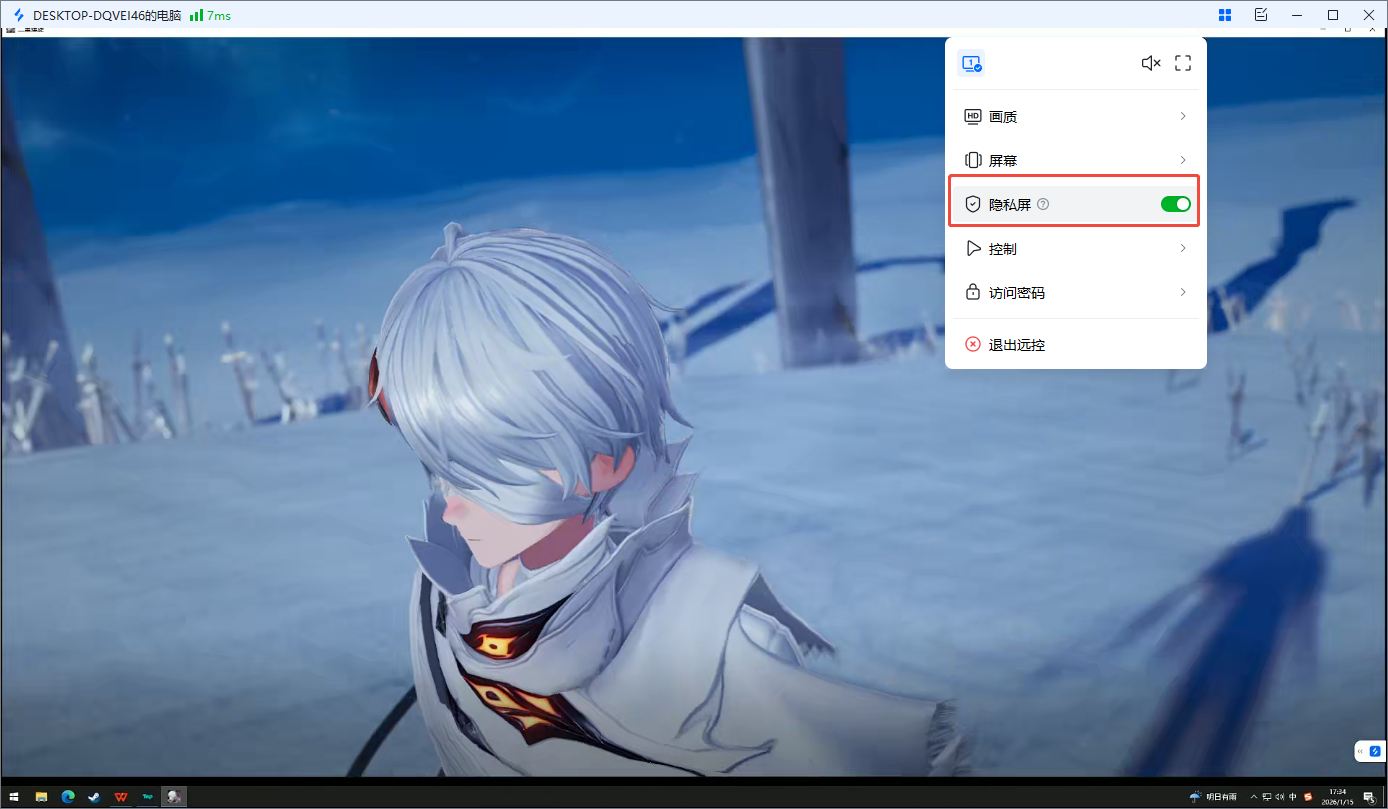Click the collapse arrows floating button at right edge
This screenshot has width=1388, height=809.
[x=1361, y=751]
